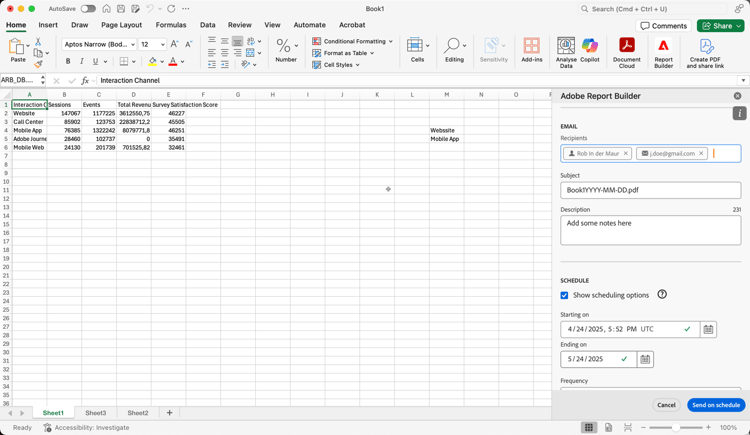Open the Report Builder info icon

click(739, 113)
